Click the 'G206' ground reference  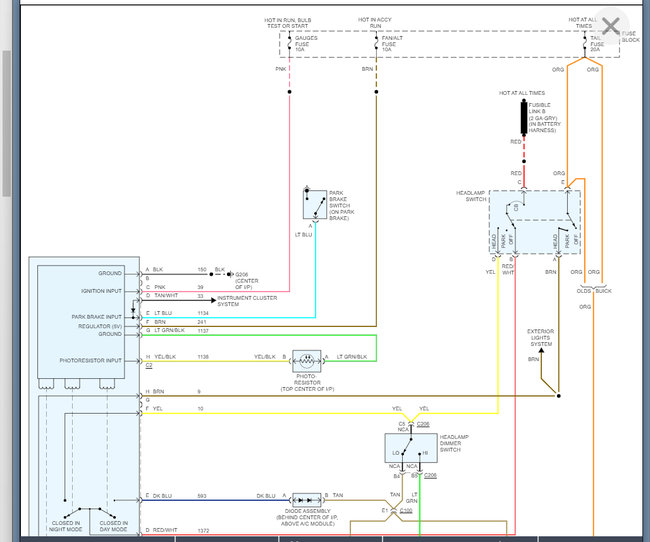pos(242,275)
